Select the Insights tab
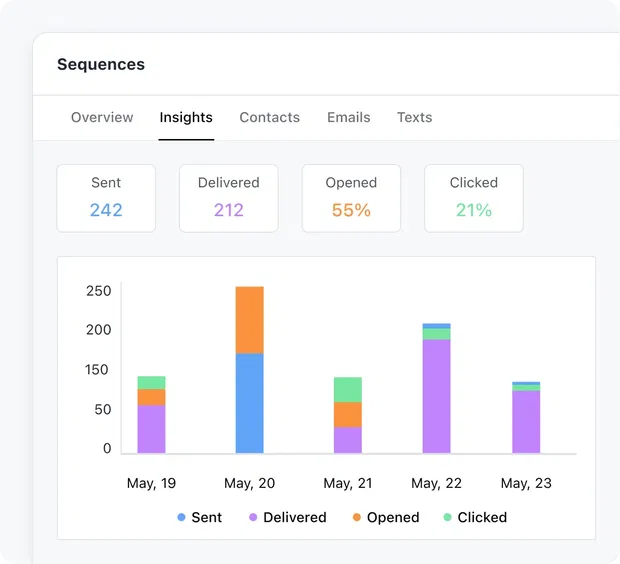The height and width of the screenshot is (564, 620). point(186,117)
